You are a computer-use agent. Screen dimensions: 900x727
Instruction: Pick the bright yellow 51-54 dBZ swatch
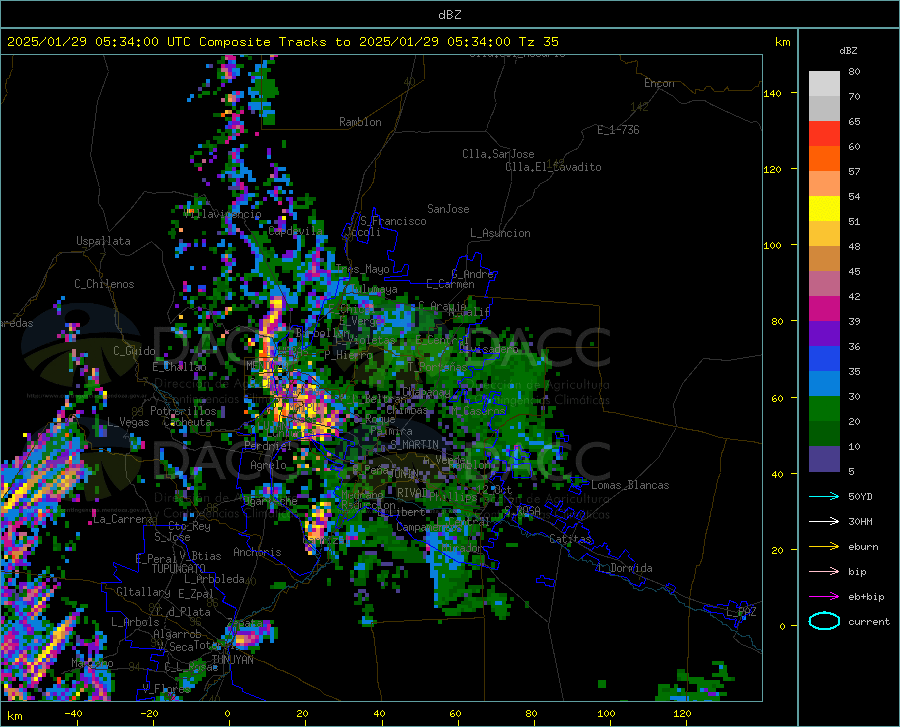click(824, 209)
